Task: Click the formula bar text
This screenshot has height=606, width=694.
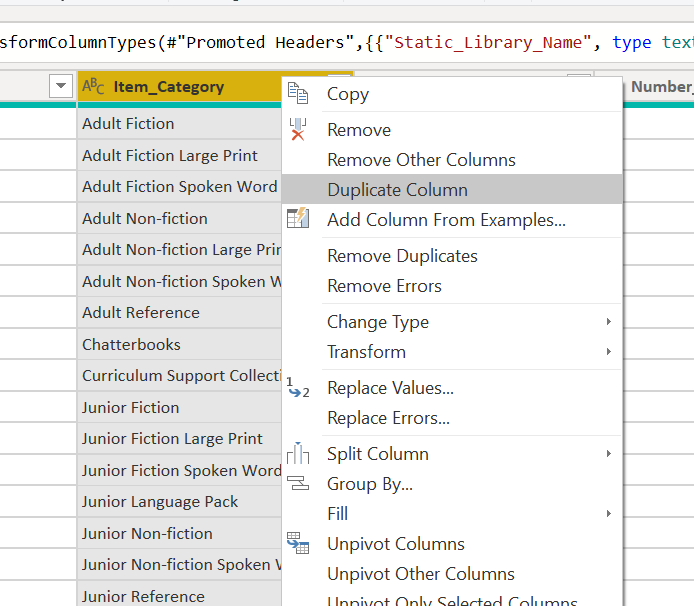Action: [x=347, y=42]
